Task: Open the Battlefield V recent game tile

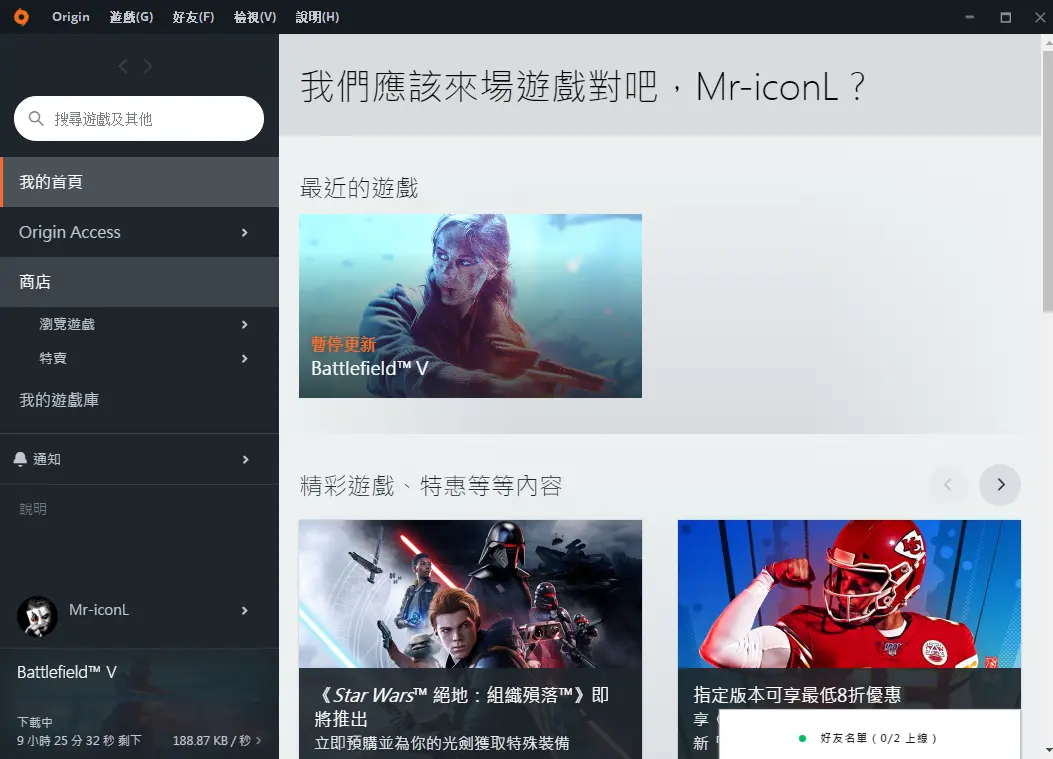Action: tap(470, 306)
